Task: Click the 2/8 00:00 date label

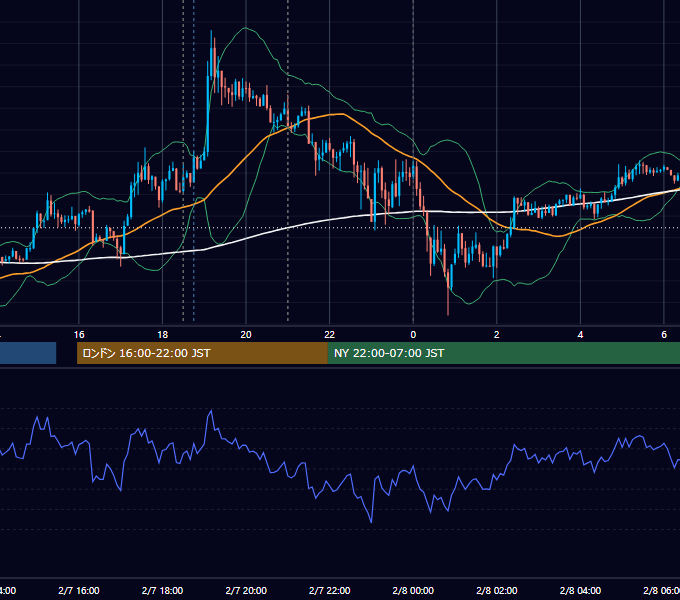Action: pos(413,590)
